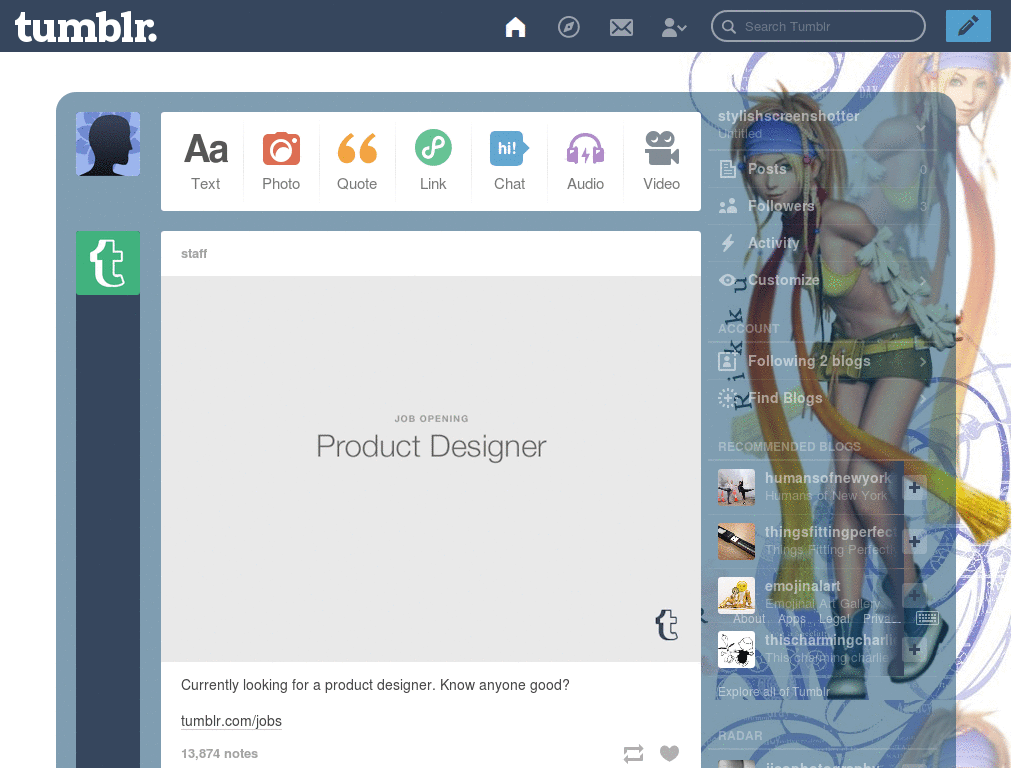Click the blue compose pencil button

pyautogui.click(x=968, y=26)
